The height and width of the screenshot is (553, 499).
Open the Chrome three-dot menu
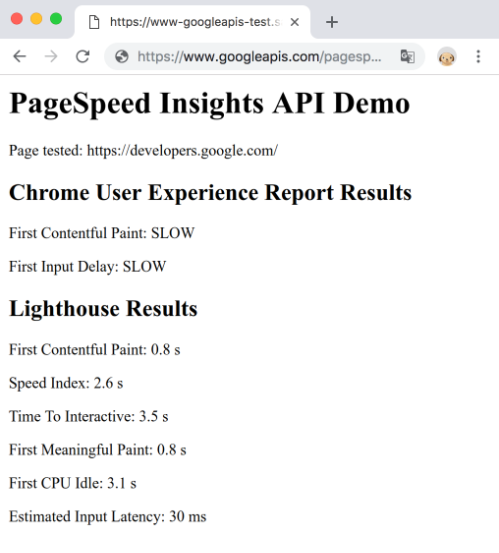coord(478,56)
